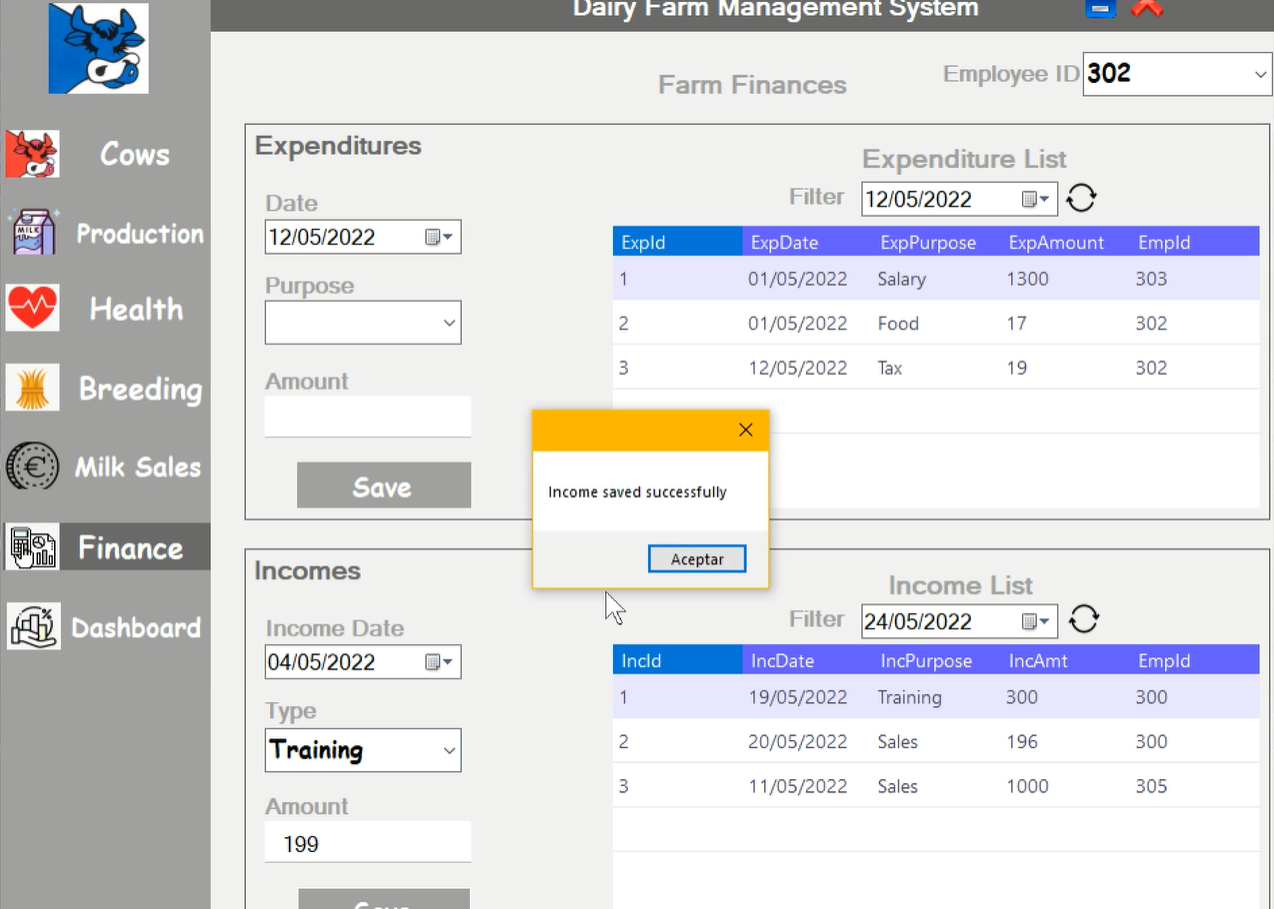Screen dimensions: 1274x909
Task: Open calendar for Expenditure filter date
Action: pyautogui.click(x=1034, y=199)
